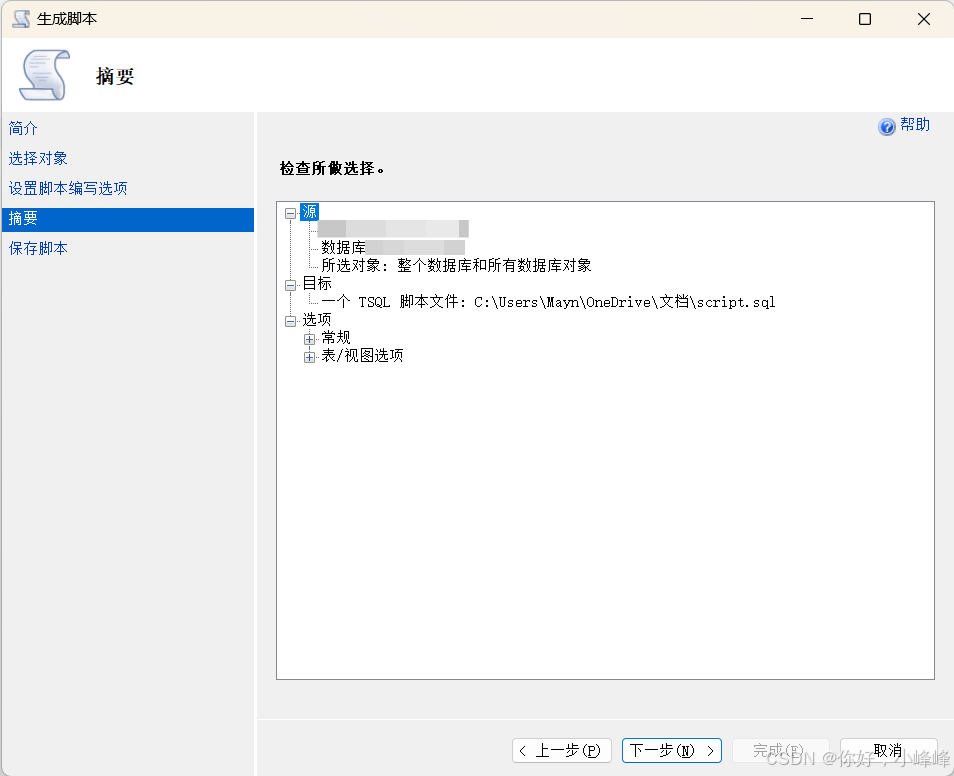Screen dimensions: 954x776
Task: Collapse the 选项 tree node
Action: (289, 319)
